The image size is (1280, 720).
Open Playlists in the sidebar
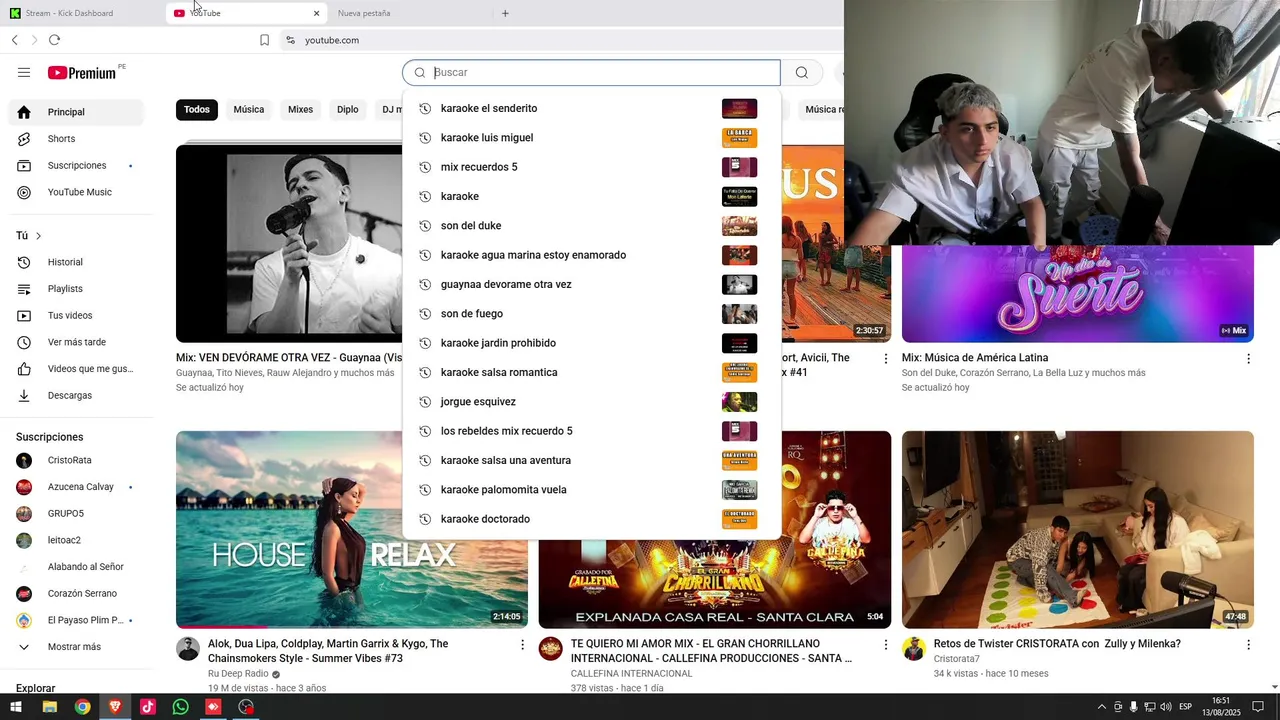[76, 289]
